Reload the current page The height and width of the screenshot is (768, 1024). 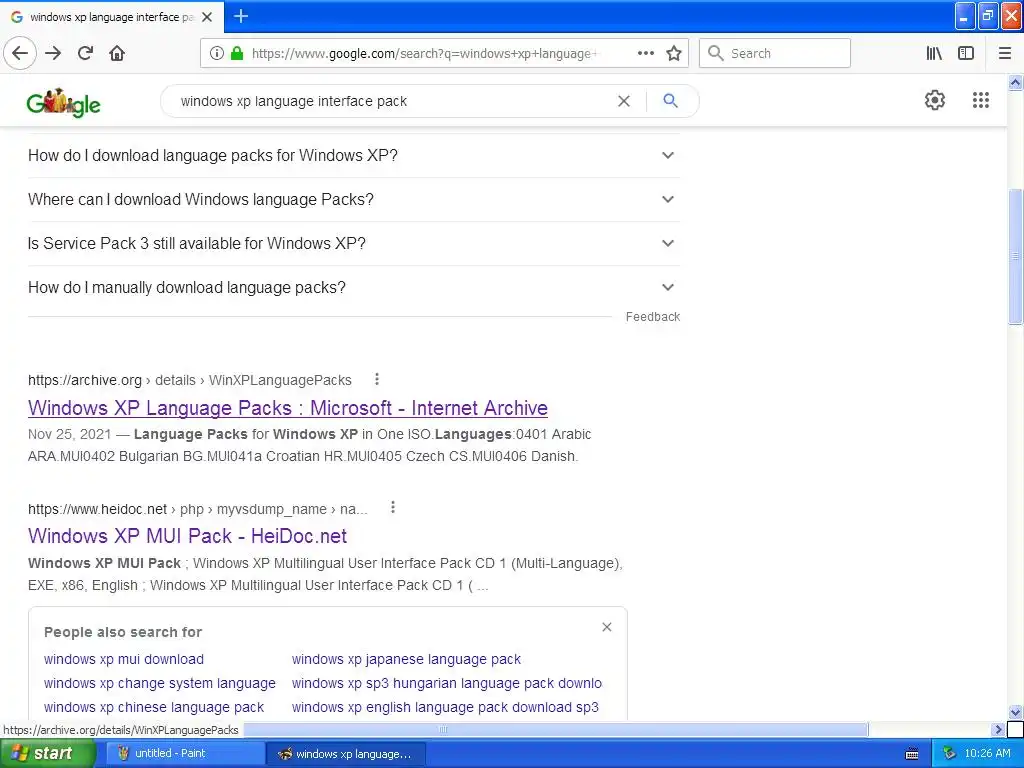(85, 53)
